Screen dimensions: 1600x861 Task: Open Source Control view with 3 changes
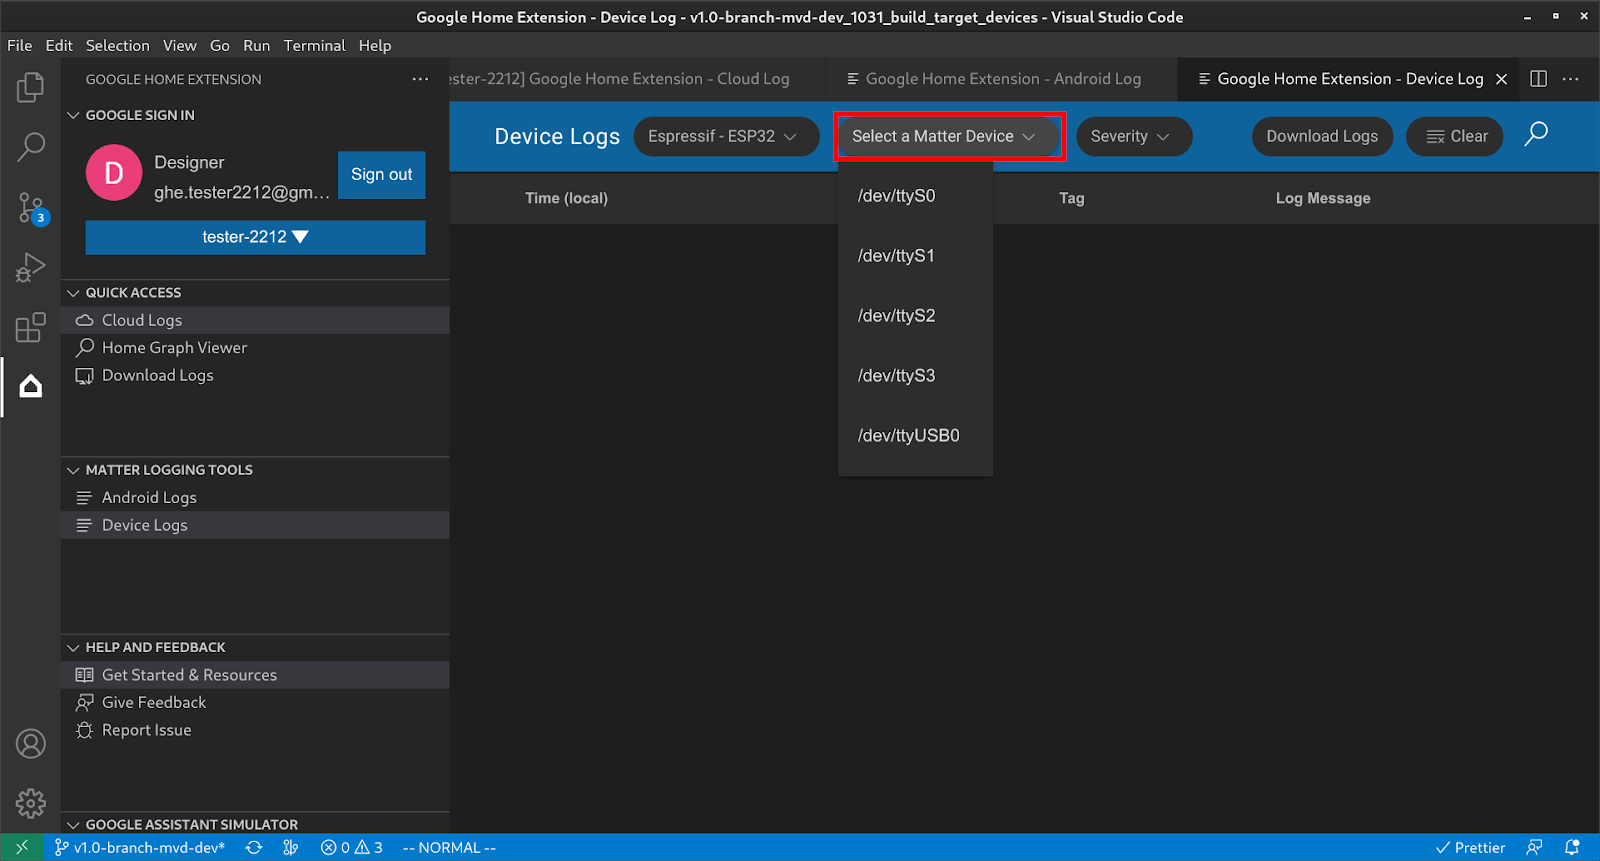pos(30,208)
